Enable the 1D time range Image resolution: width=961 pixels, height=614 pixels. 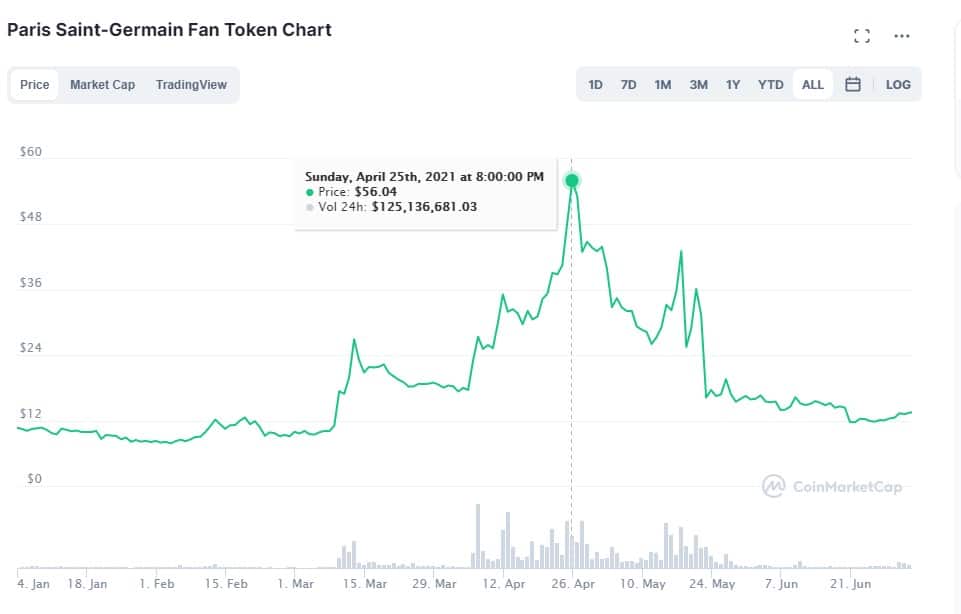click(595, 85)
